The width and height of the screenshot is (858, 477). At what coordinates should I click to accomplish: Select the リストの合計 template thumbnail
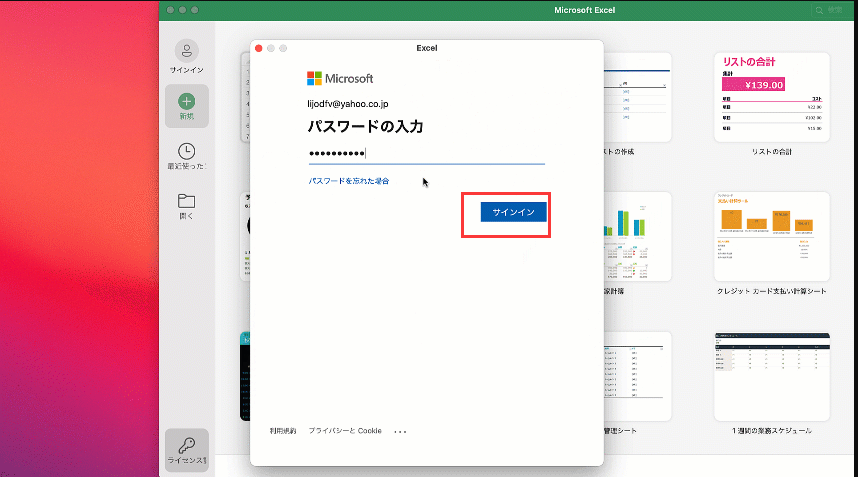(772, 97)
